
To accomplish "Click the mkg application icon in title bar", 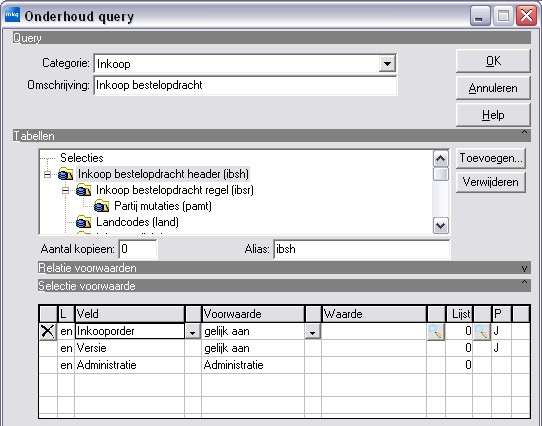I will [12, 15].
